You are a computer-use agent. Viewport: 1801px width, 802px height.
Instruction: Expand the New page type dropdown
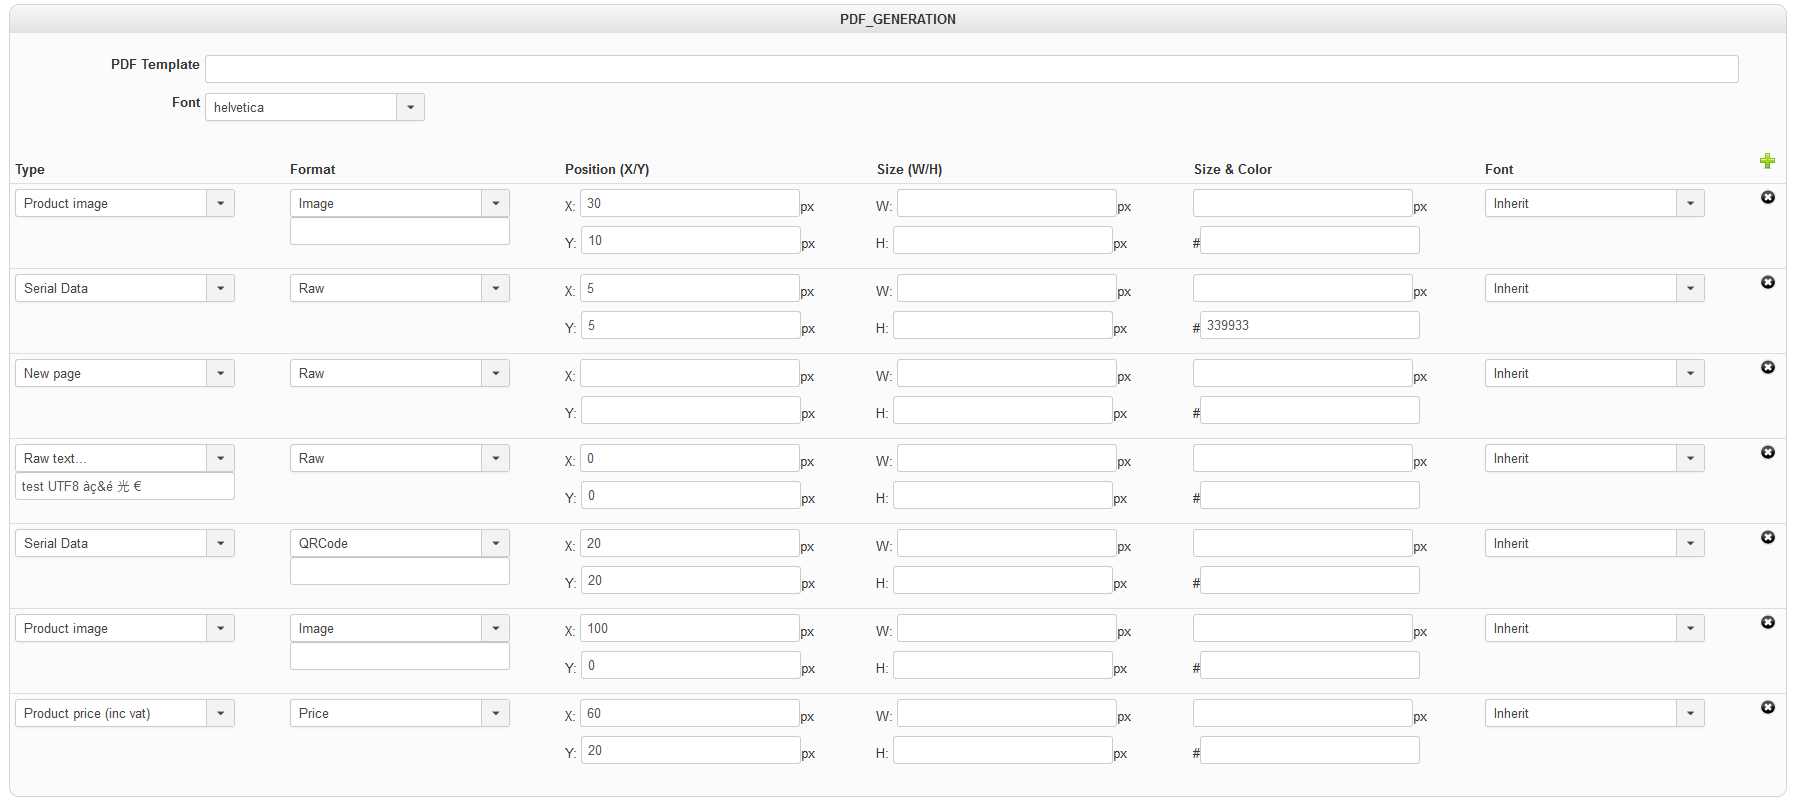pos(220,373)
